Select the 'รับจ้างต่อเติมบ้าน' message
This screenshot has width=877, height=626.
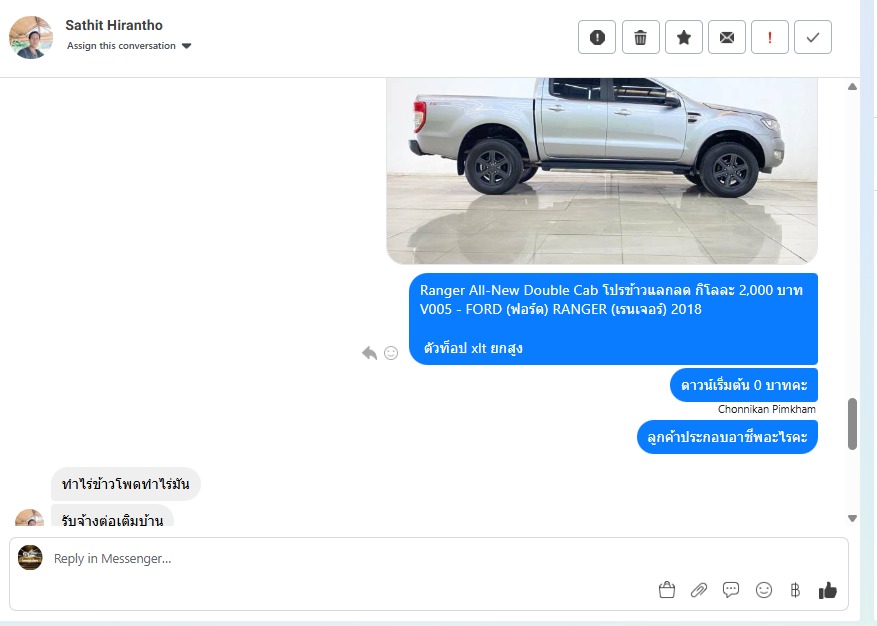[x=112, y=516]
